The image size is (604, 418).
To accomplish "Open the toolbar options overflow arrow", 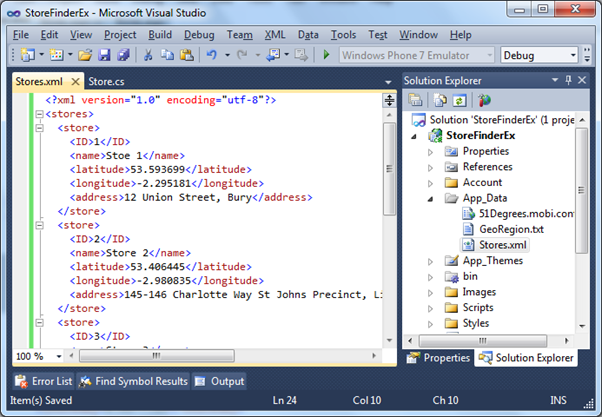I will click(x=587, y=55).
